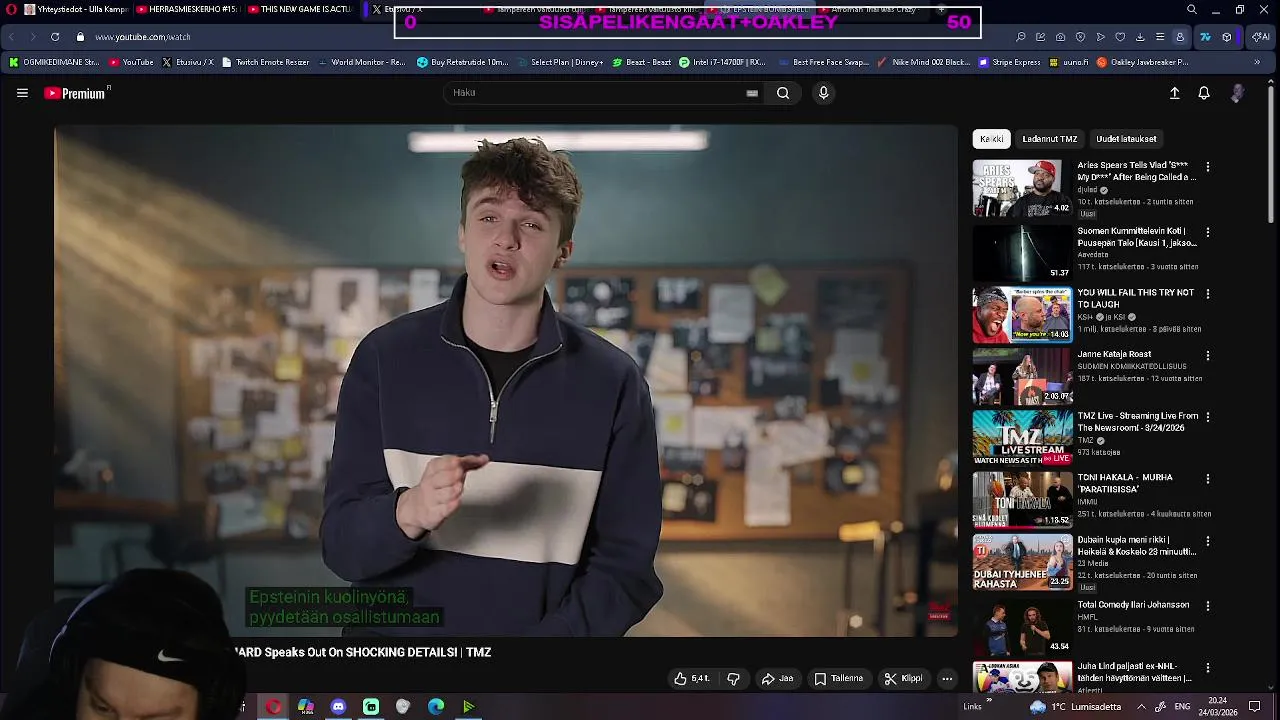This screenshot has width=1280, height=720.
Task: Click the heart icon in browser toolbar
Action: pos(1120,37)
